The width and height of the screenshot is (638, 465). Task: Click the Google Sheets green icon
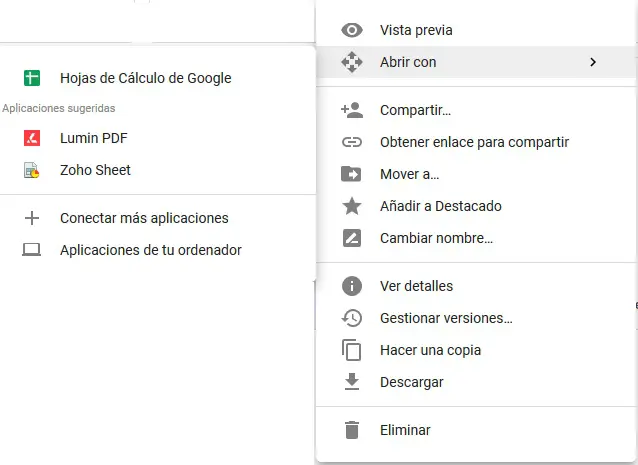pos(31,78)
